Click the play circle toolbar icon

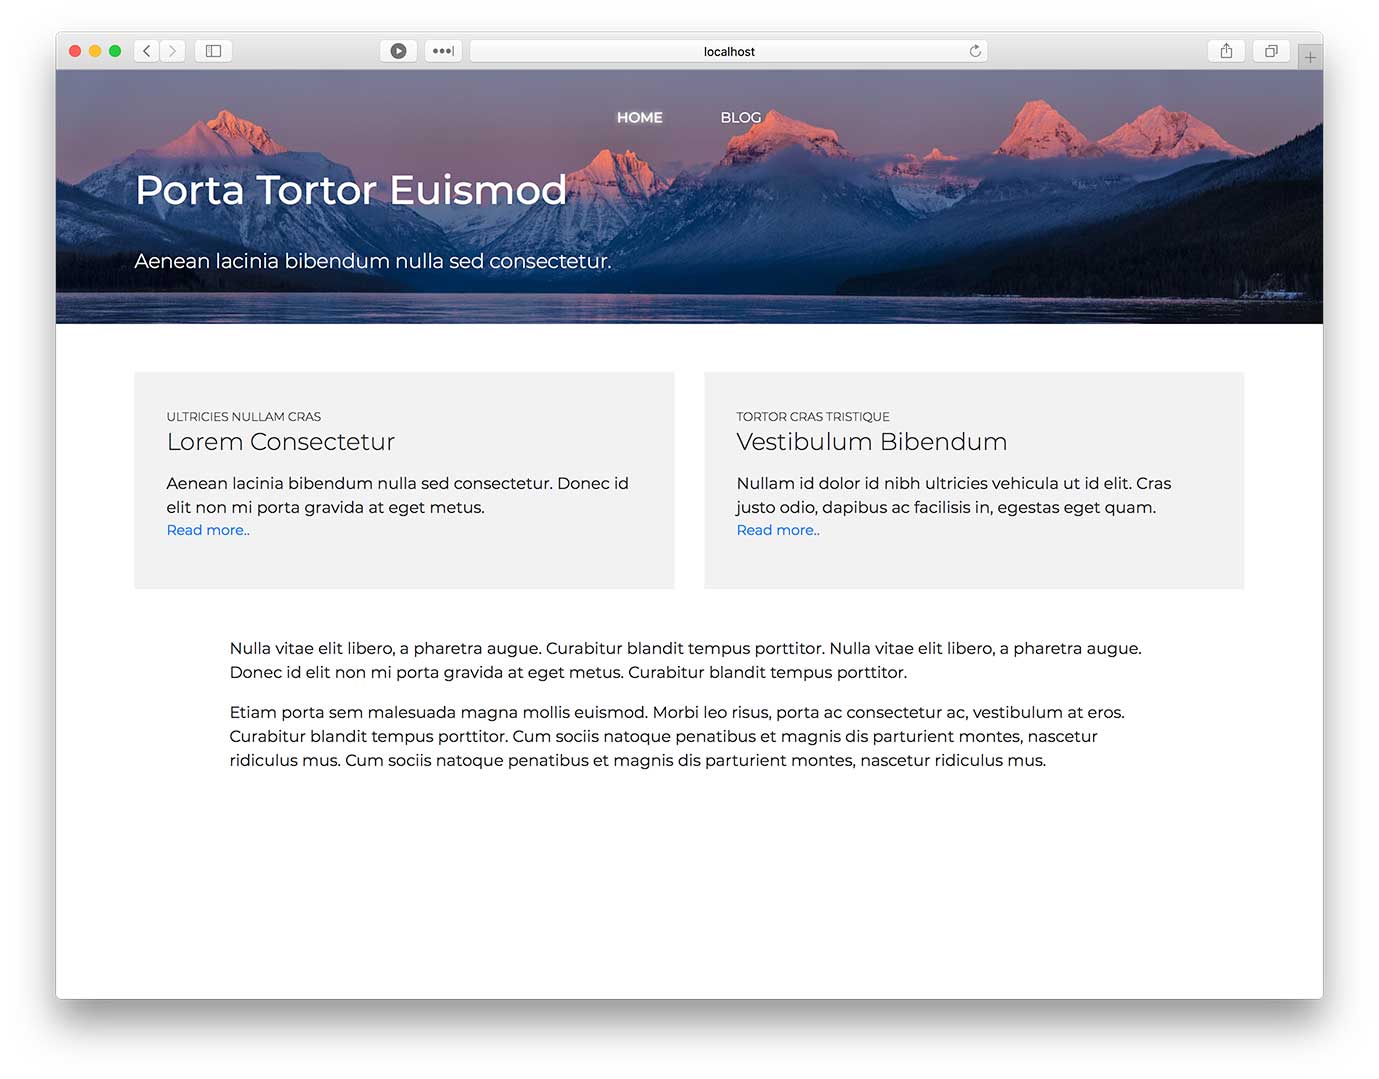click(x=398, y=51)
